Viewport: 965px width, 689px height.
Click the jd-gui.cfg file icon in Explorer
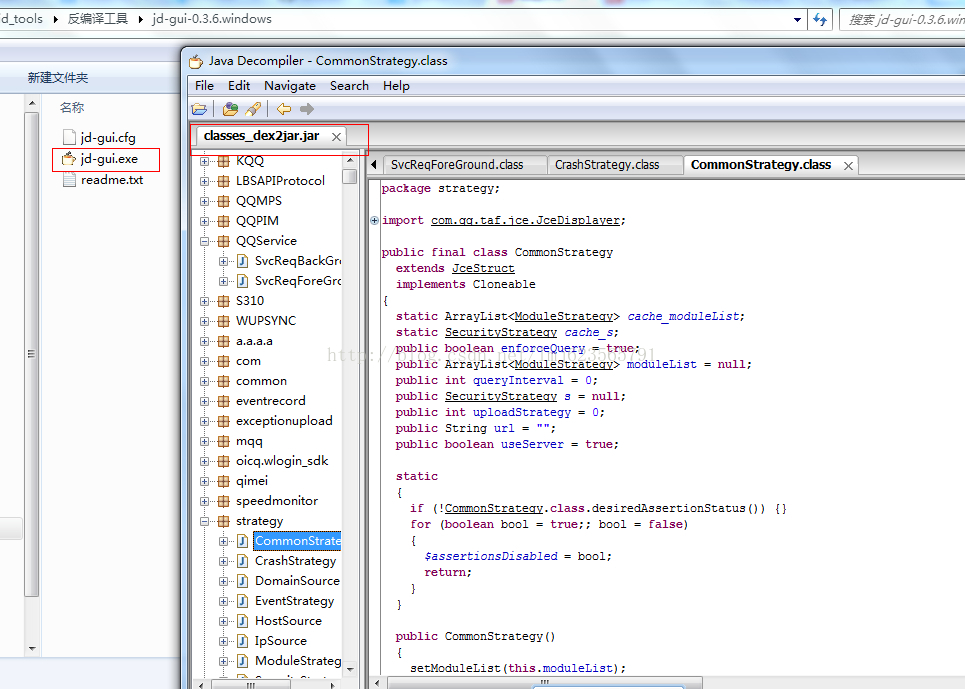(x=69, y=137)
